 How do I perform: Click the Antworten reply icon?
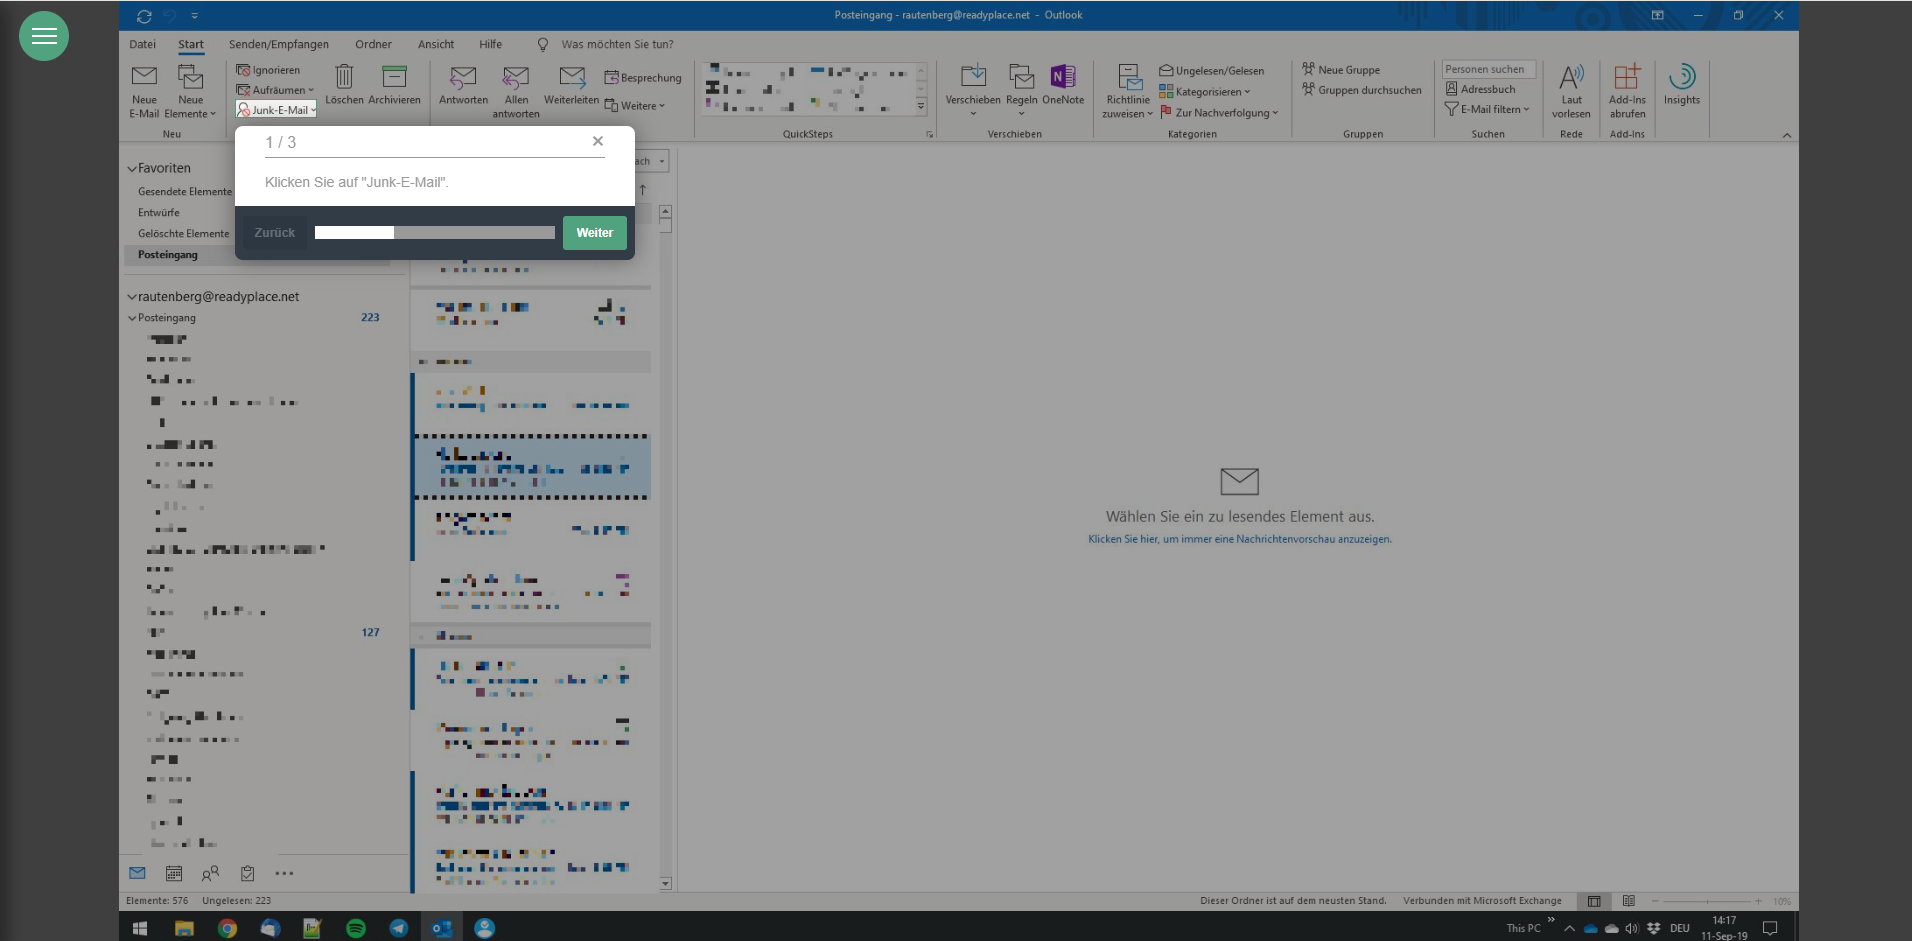pyautogui.click(x=463, y=78)
